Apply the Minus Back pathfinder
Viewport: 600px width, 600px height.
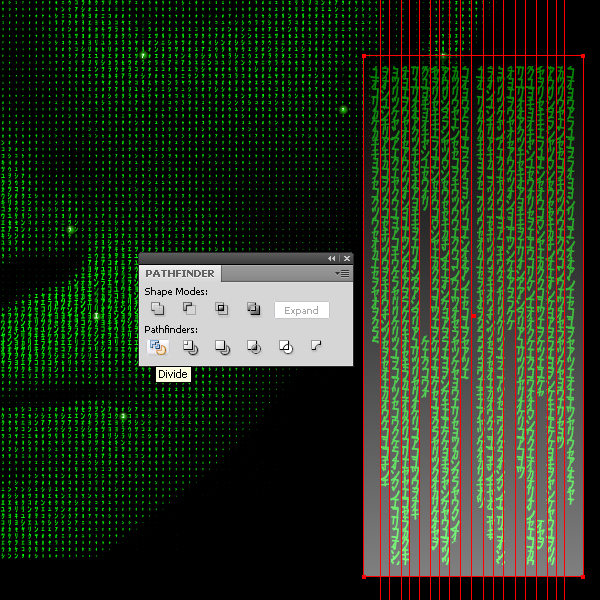[316, 346]
